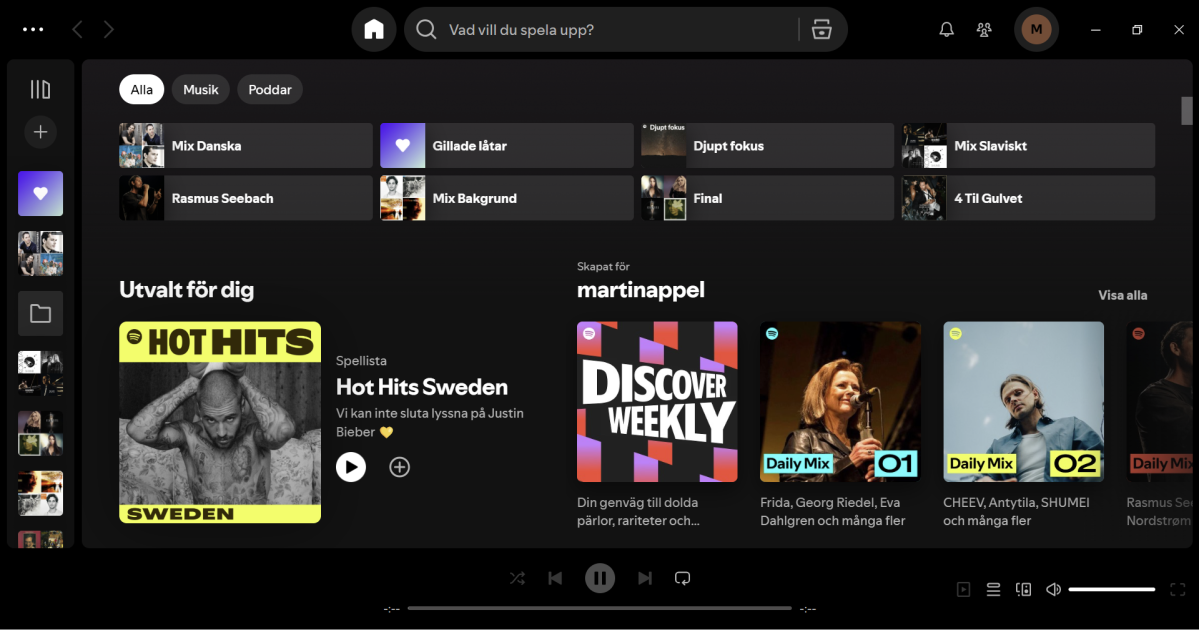The height and width of the screenshot is (630, 1199).
Task: Switch to the Poddar filter tab
Action: point(269,89)
